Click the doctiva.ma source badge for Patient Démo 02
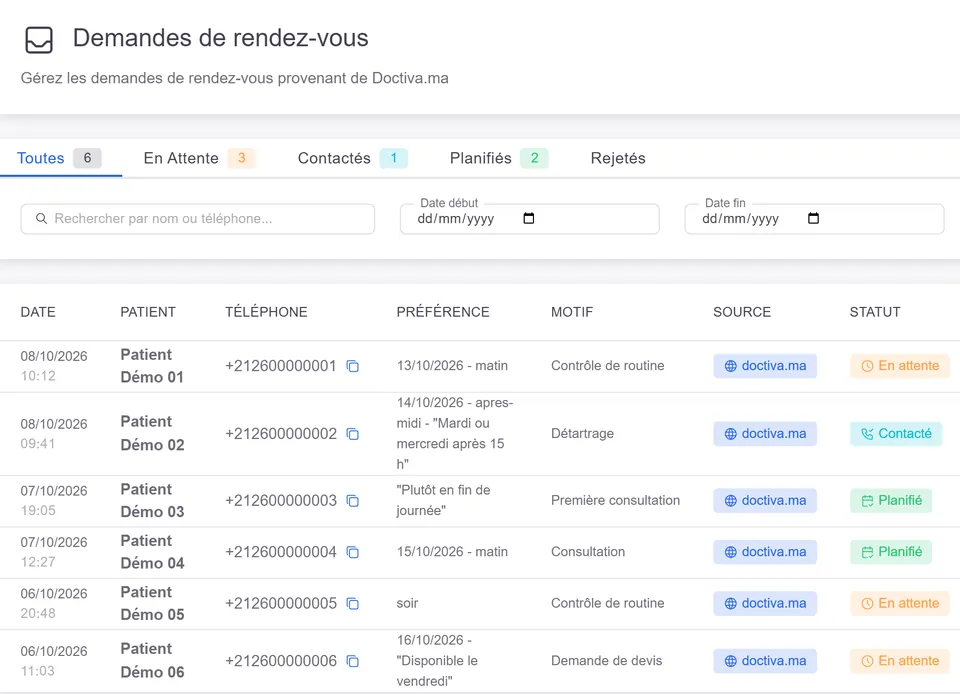The height and width of the screenshot is (694, 960). (765, 434)
